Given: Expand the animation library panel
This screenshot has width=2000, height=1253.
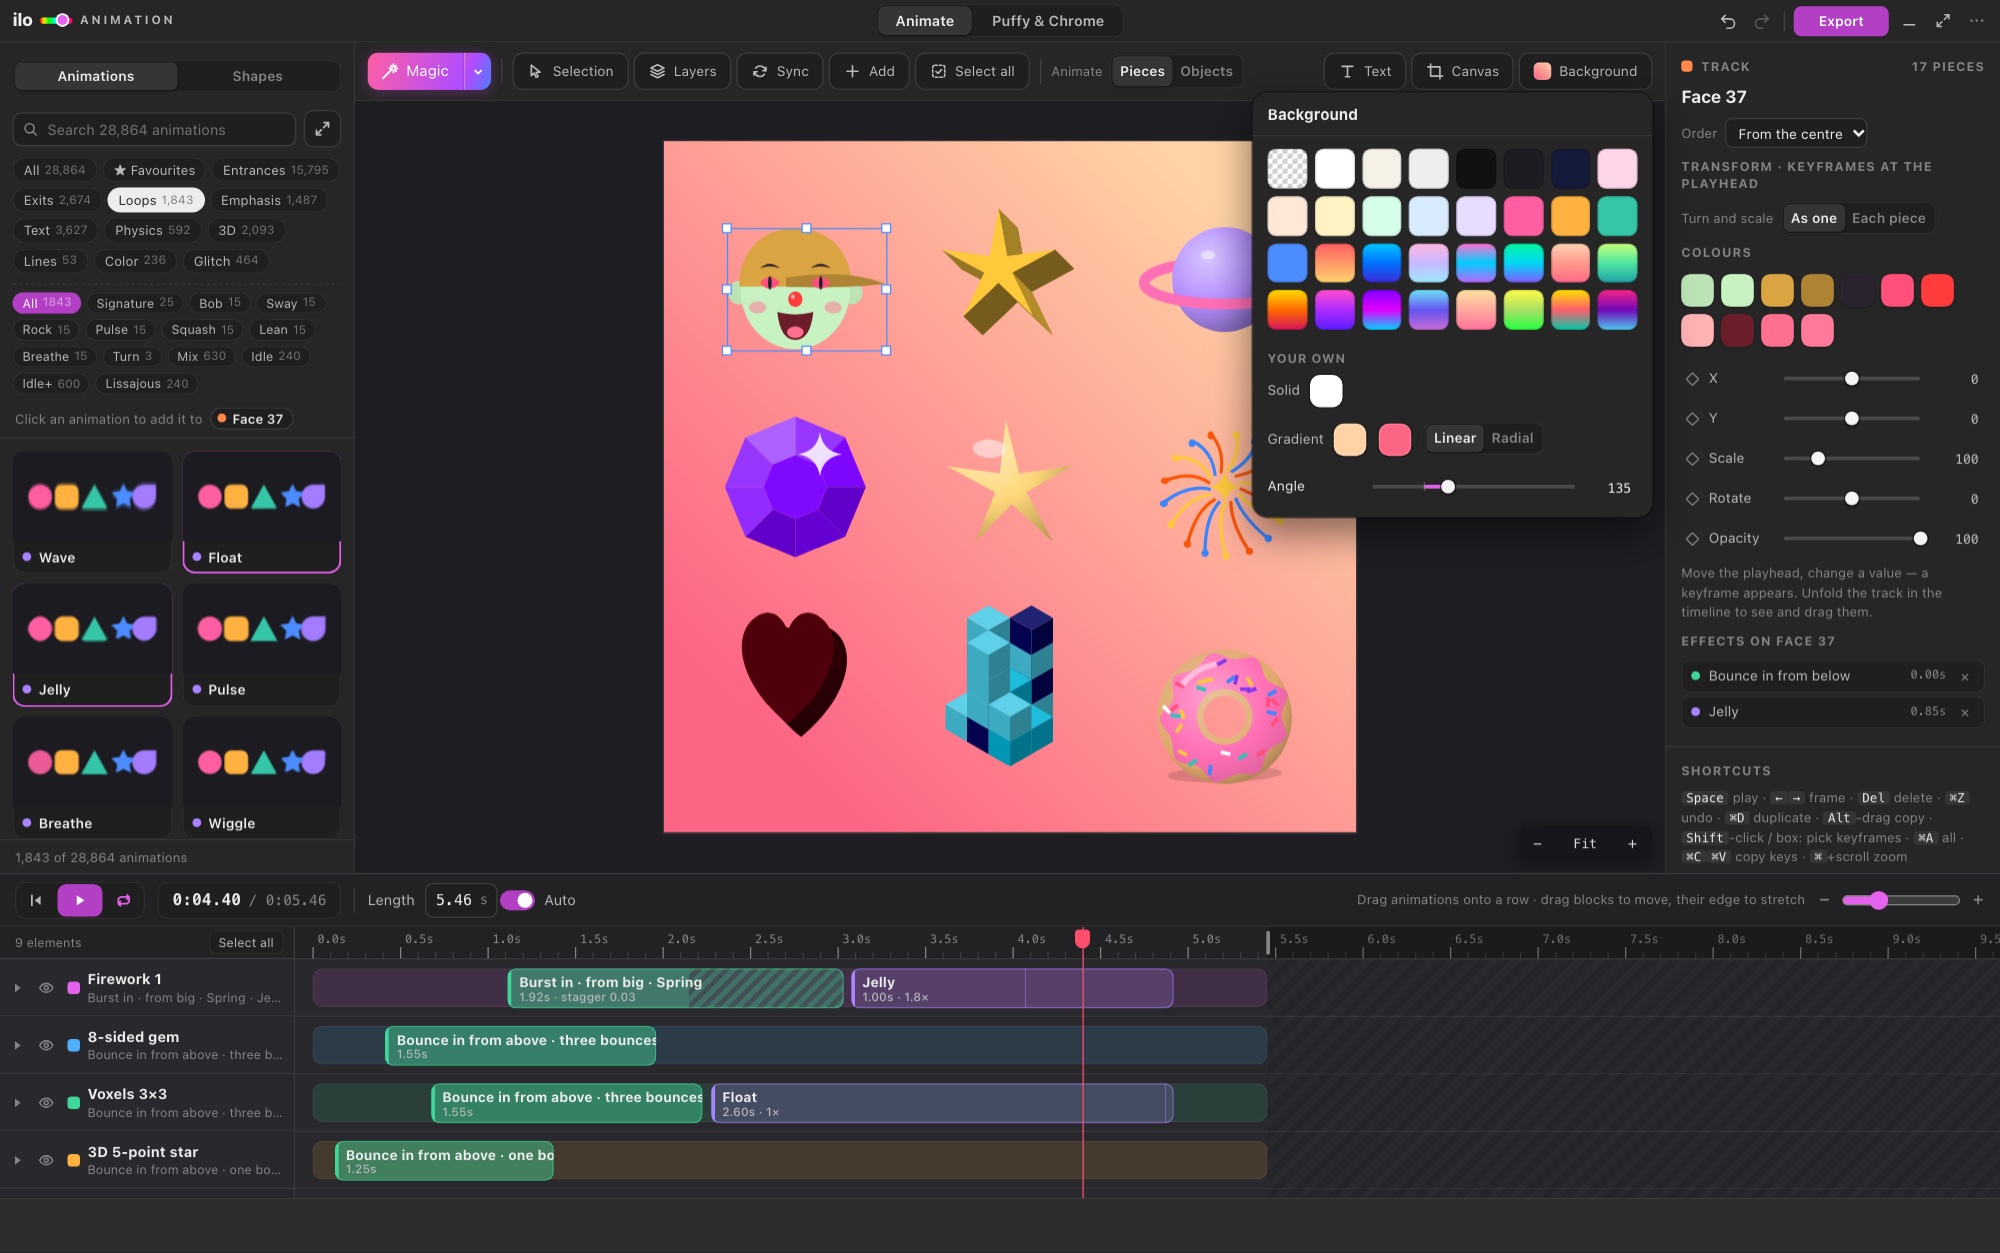Looking at the screenshot, I should point(322,129).
